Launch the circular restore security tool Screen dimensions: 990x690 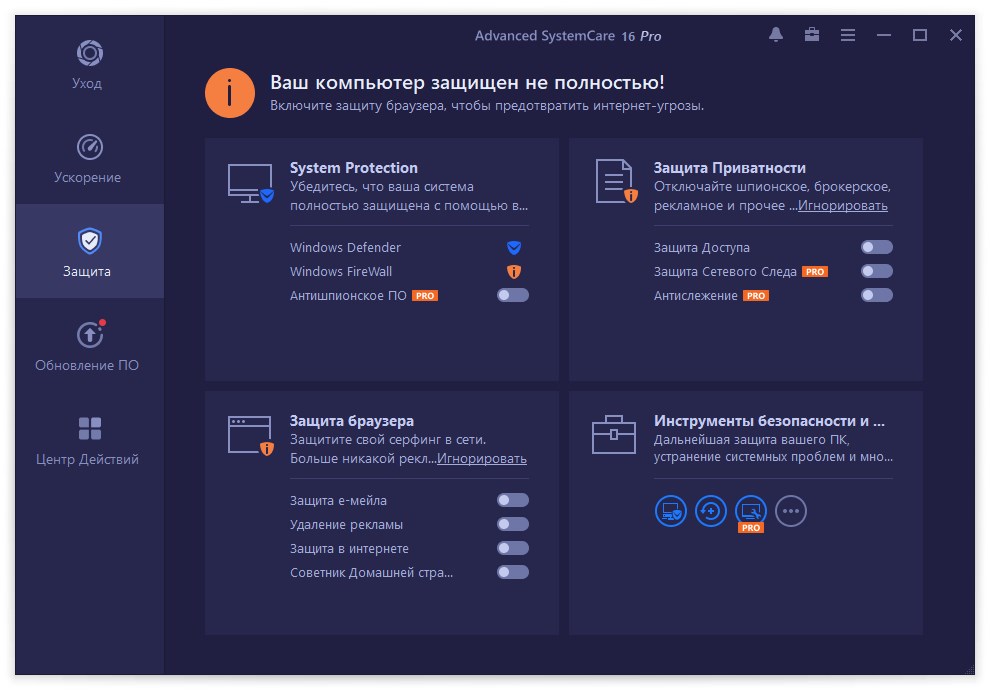click(711, 511)
